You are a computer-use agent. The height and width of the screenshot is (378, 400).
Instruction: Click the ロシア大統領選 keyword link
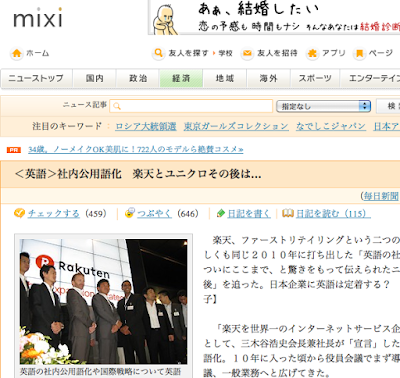tap(146, 126)
